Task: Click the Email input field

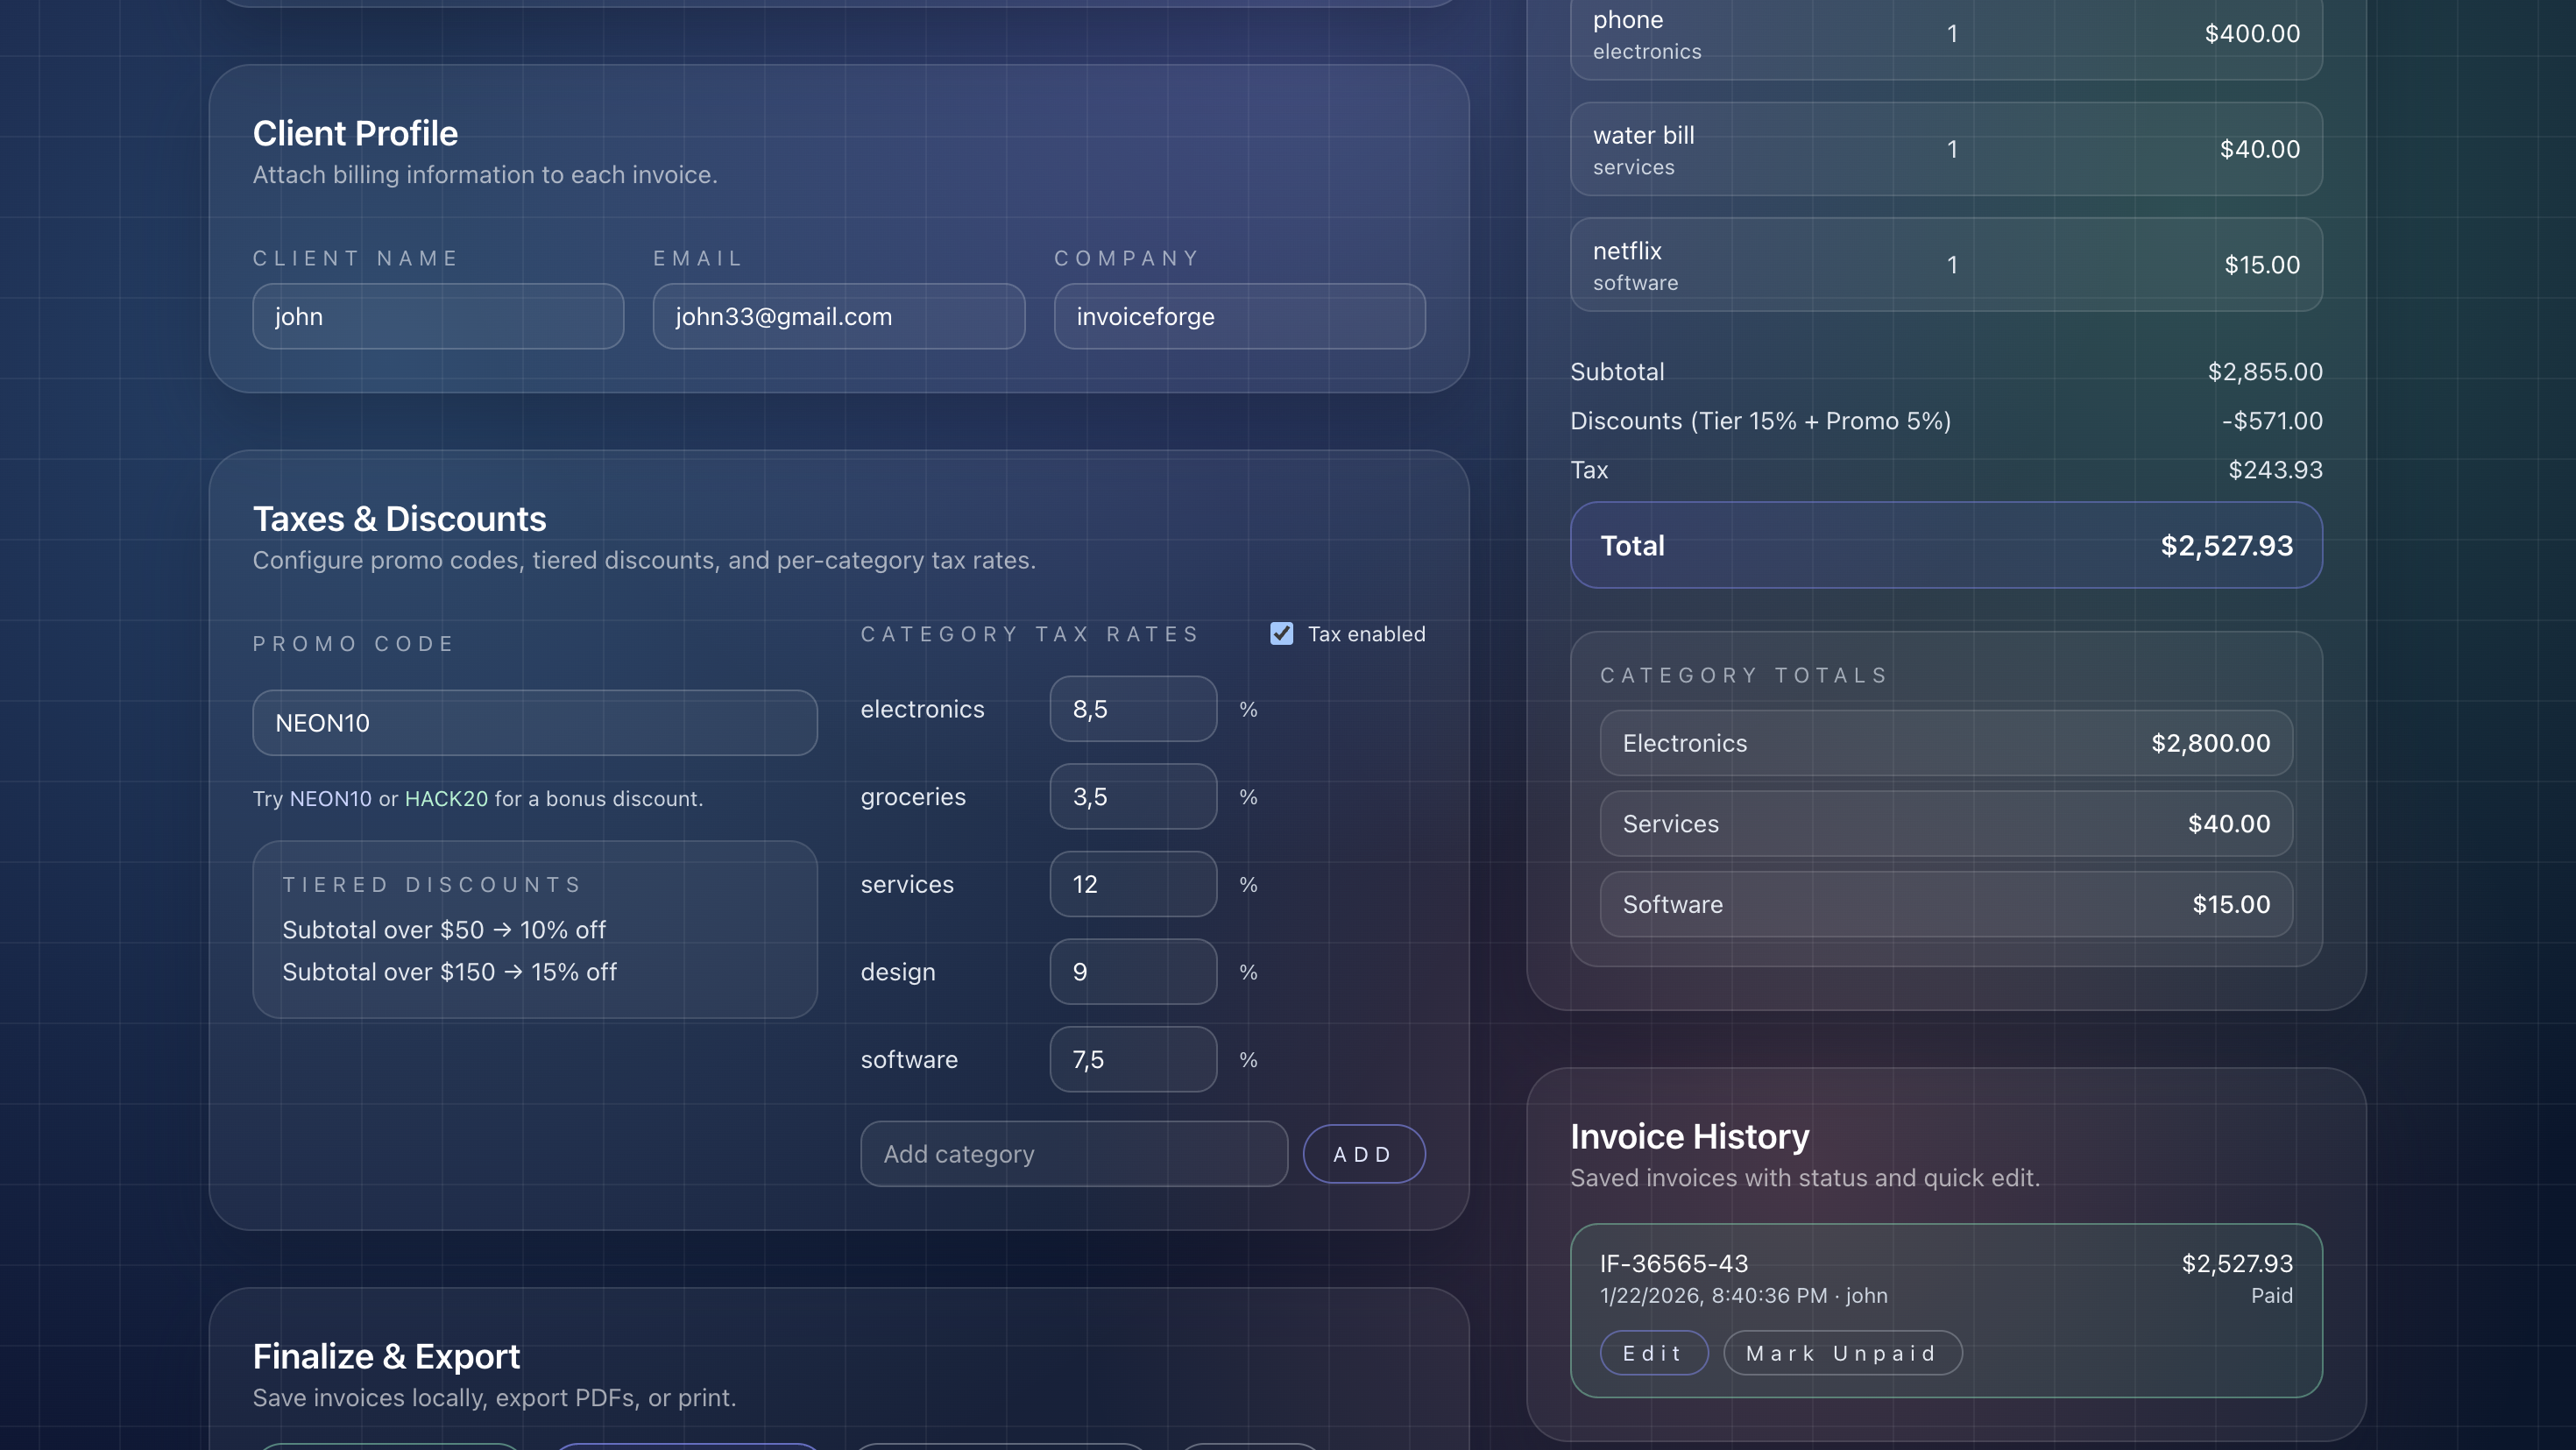Action: 838,317
